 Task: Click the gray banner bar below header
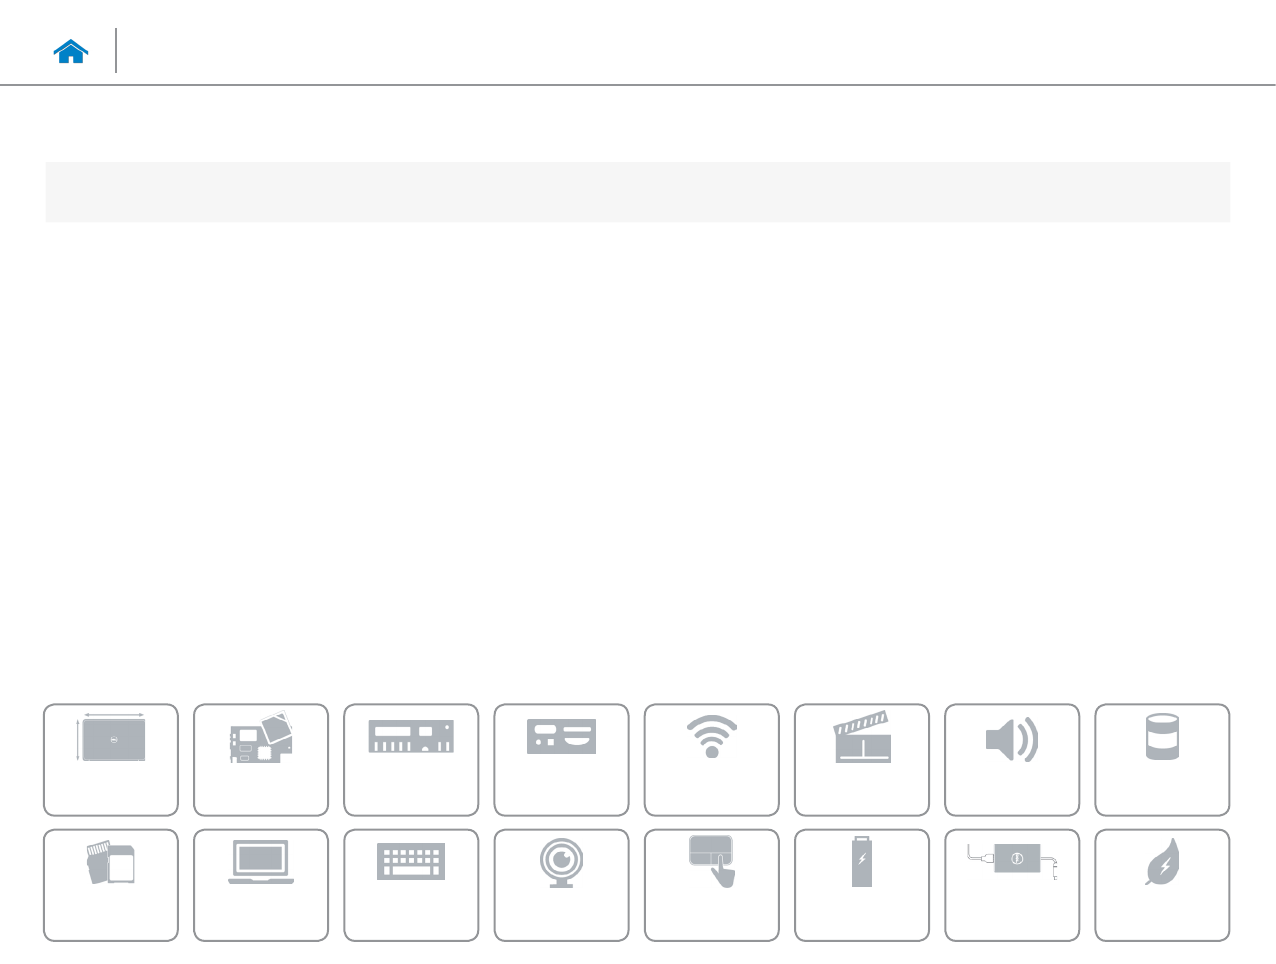click(637, 192)
